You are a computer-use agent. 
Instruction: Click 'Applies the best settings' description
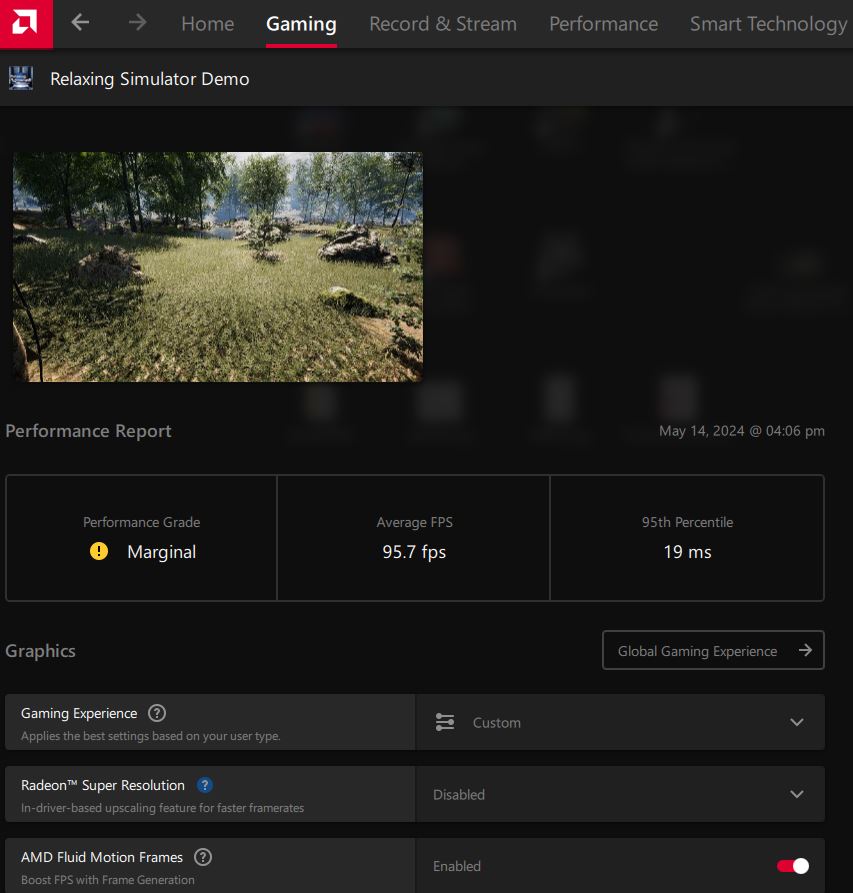pyautogui.click(x=150, y=736)
